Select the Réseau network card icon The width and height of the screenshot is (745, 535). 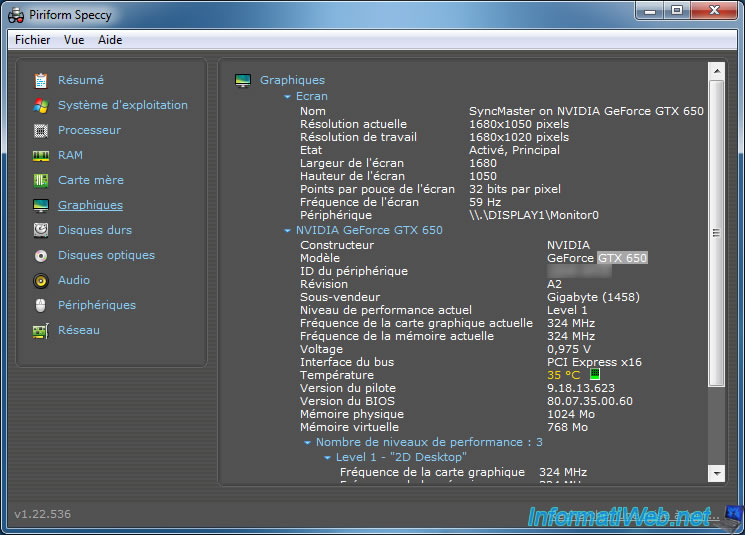click(41, 330)
